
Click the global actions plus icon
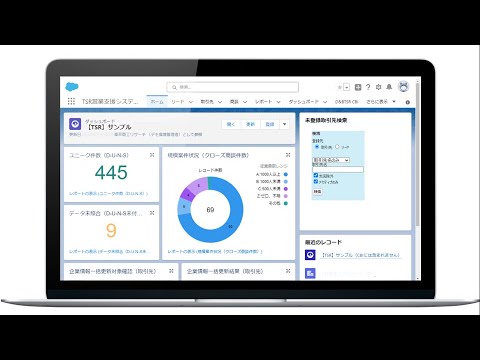tap(358, 87)
